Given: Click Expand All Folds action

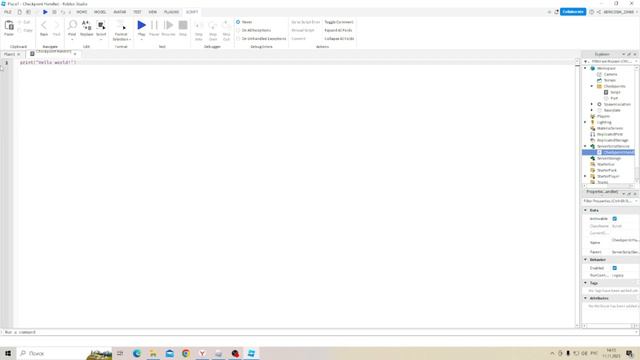Looking at the screenshot, I should click(338, 30).
